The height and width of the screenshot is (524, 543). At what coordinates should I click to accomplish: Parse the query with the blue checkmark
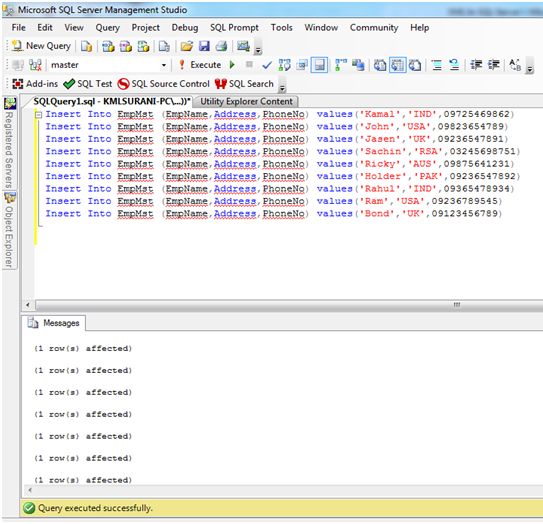tap(267, 65)
